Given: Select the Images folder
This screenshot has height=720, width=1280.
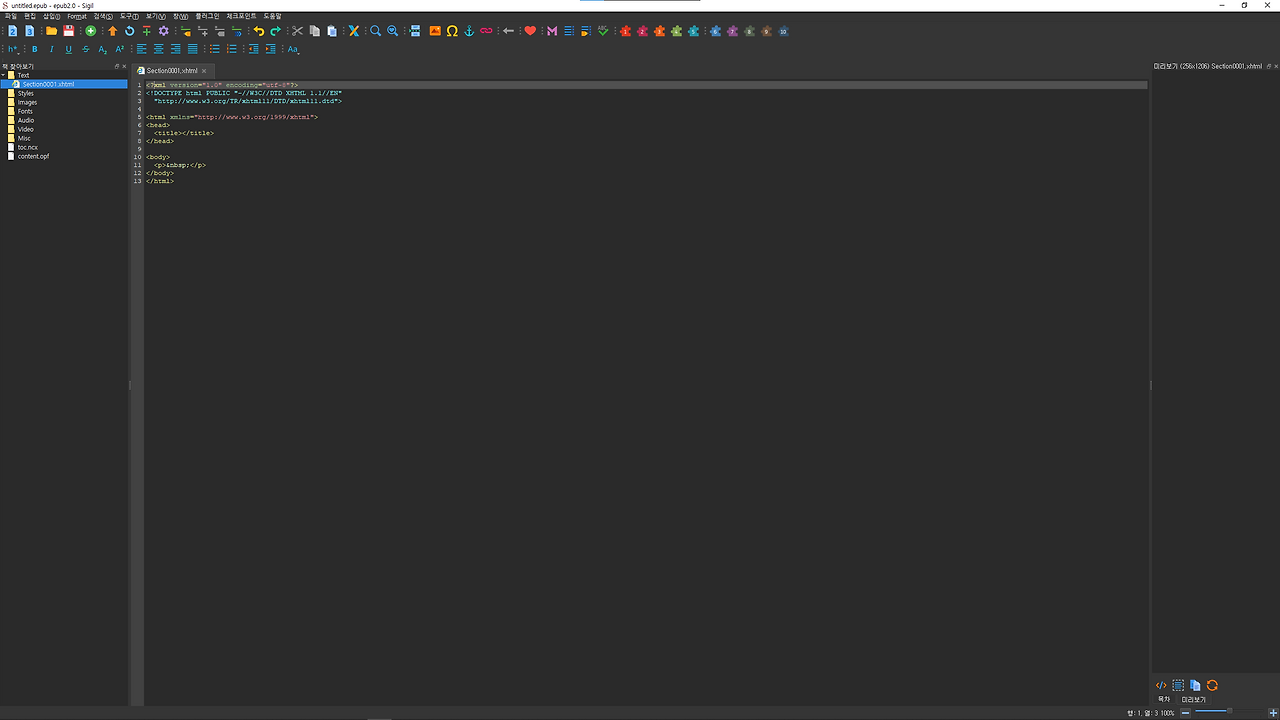Looking at the screenshot, I should (x=27, y=102).
